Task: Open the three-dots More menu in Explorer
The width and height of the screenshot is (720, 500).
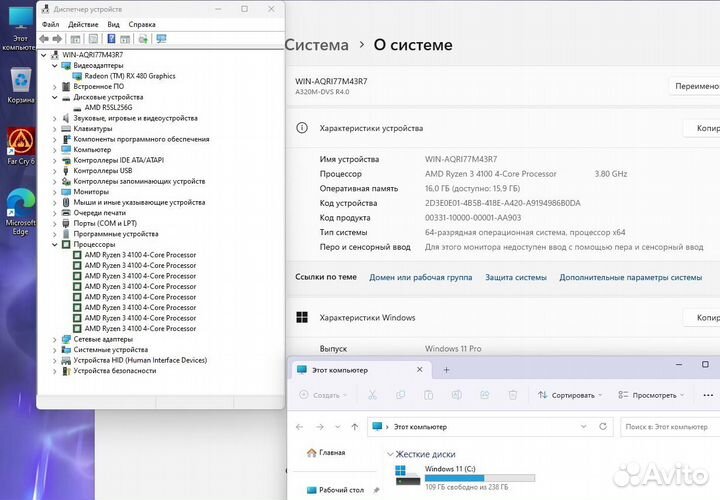Action: click(708, 395)
